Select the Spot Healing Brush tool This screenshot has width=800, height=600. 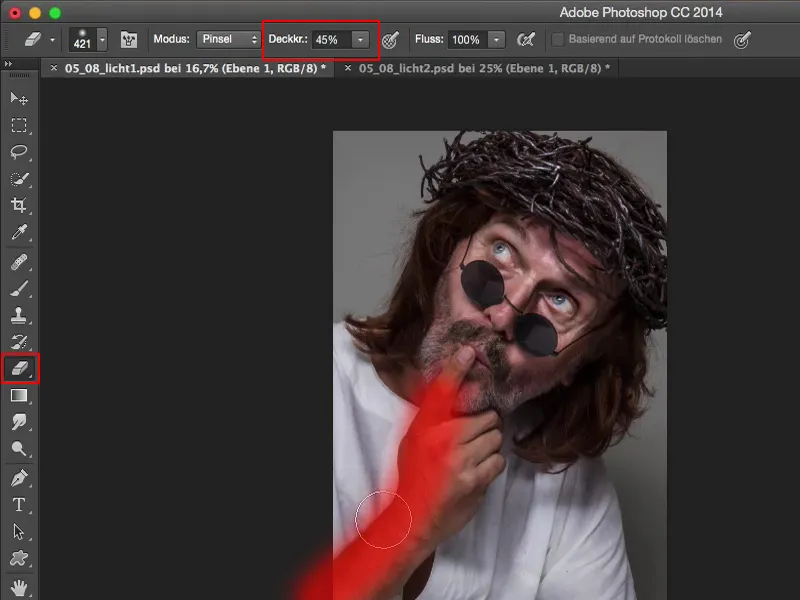19,262
